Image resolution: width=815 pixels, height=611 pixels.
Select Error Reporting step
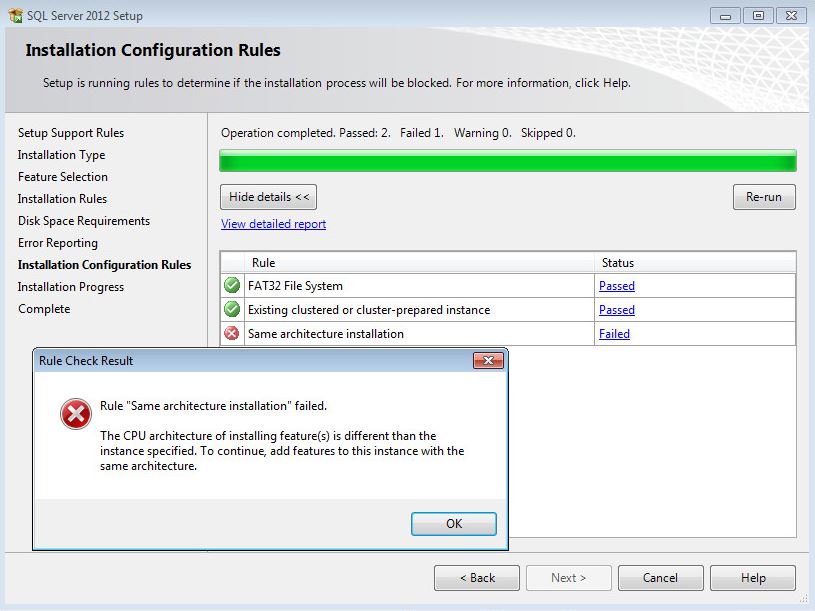[x=58, y=243]
